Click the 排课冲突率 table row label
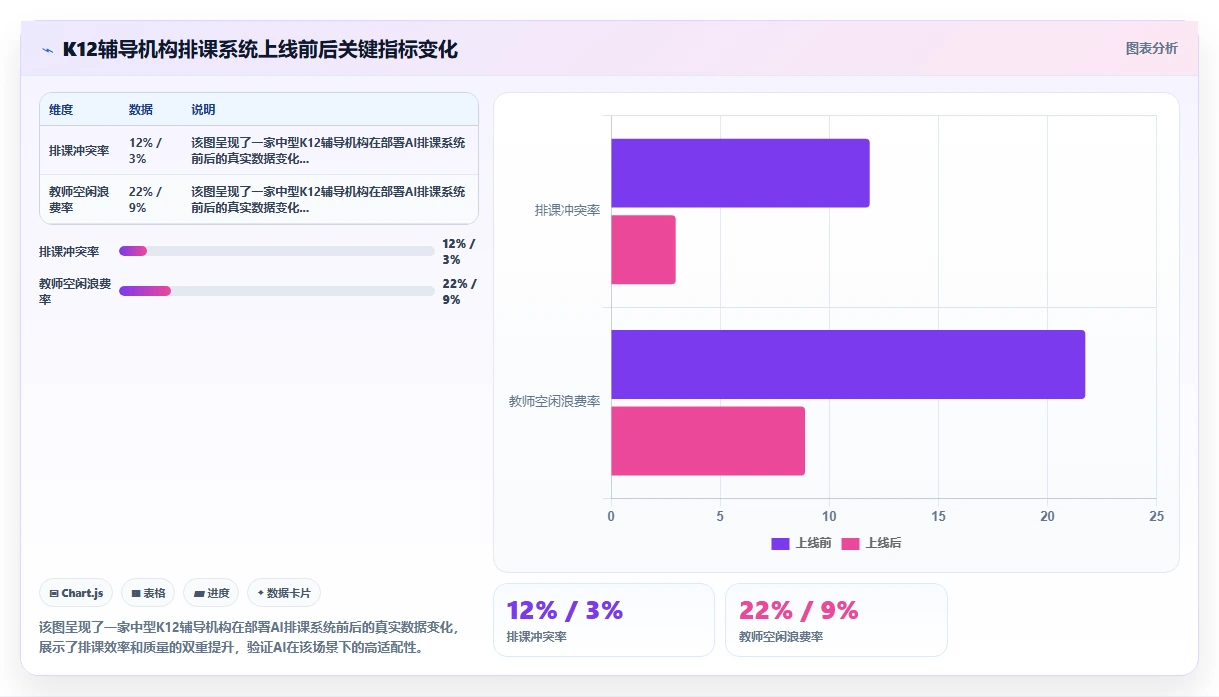Viewport: 1219px width, 697px height. 79,151
